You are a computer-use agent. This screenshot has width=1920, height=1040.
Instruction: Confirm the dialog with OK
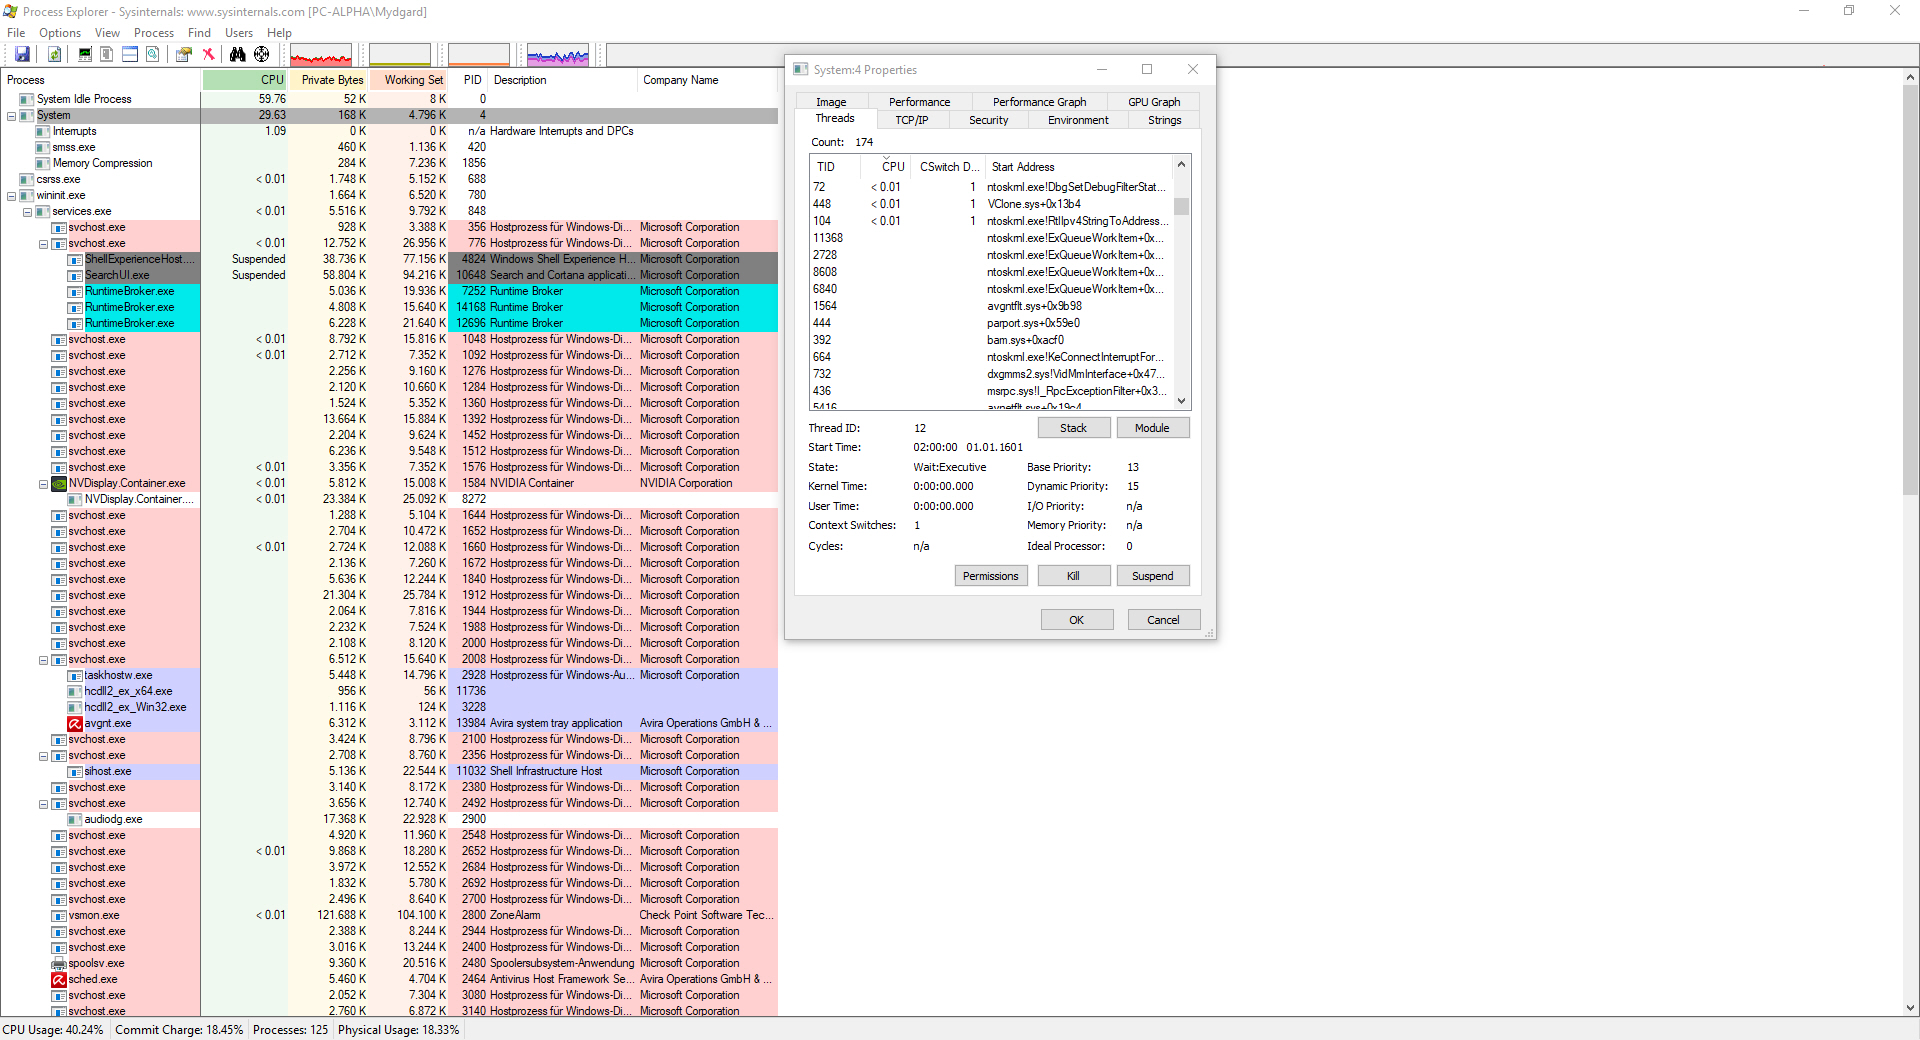(1076, 620)
